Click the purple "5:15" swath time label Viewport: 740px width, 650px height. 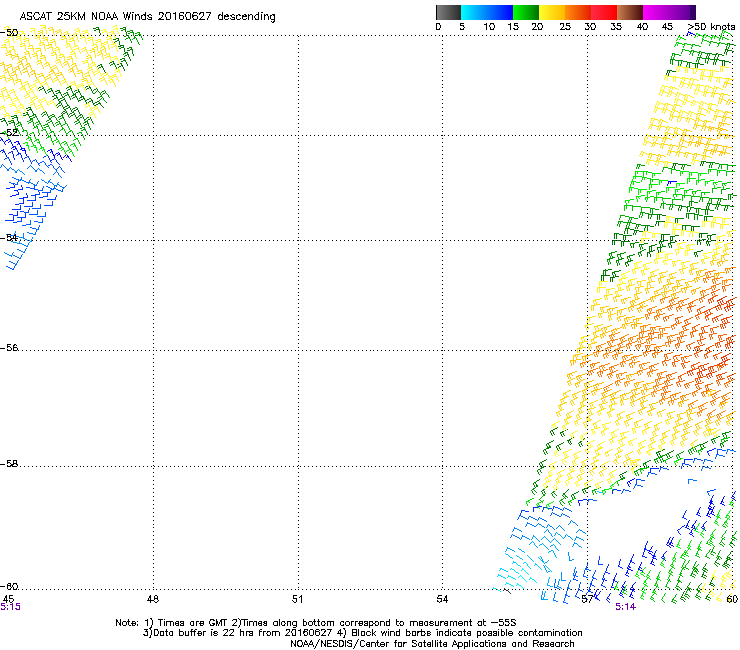pos(10,607)
